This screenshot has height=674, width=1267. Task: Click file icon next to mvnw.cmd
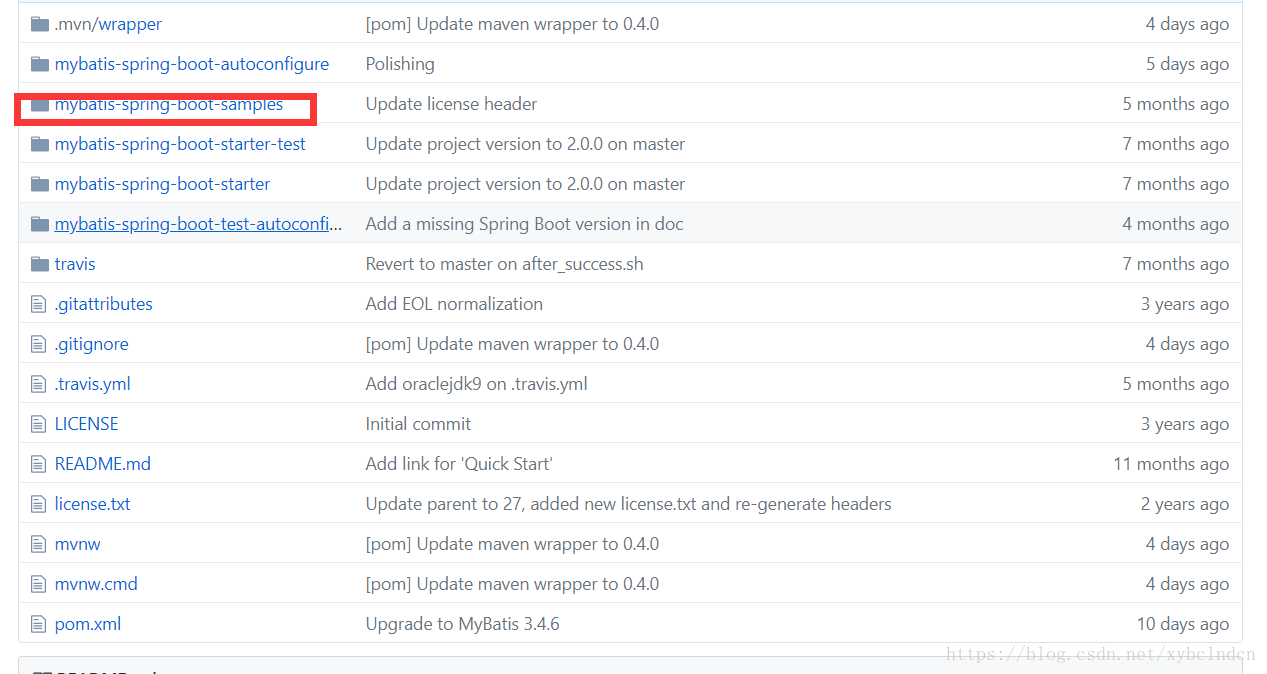[39, 584]
